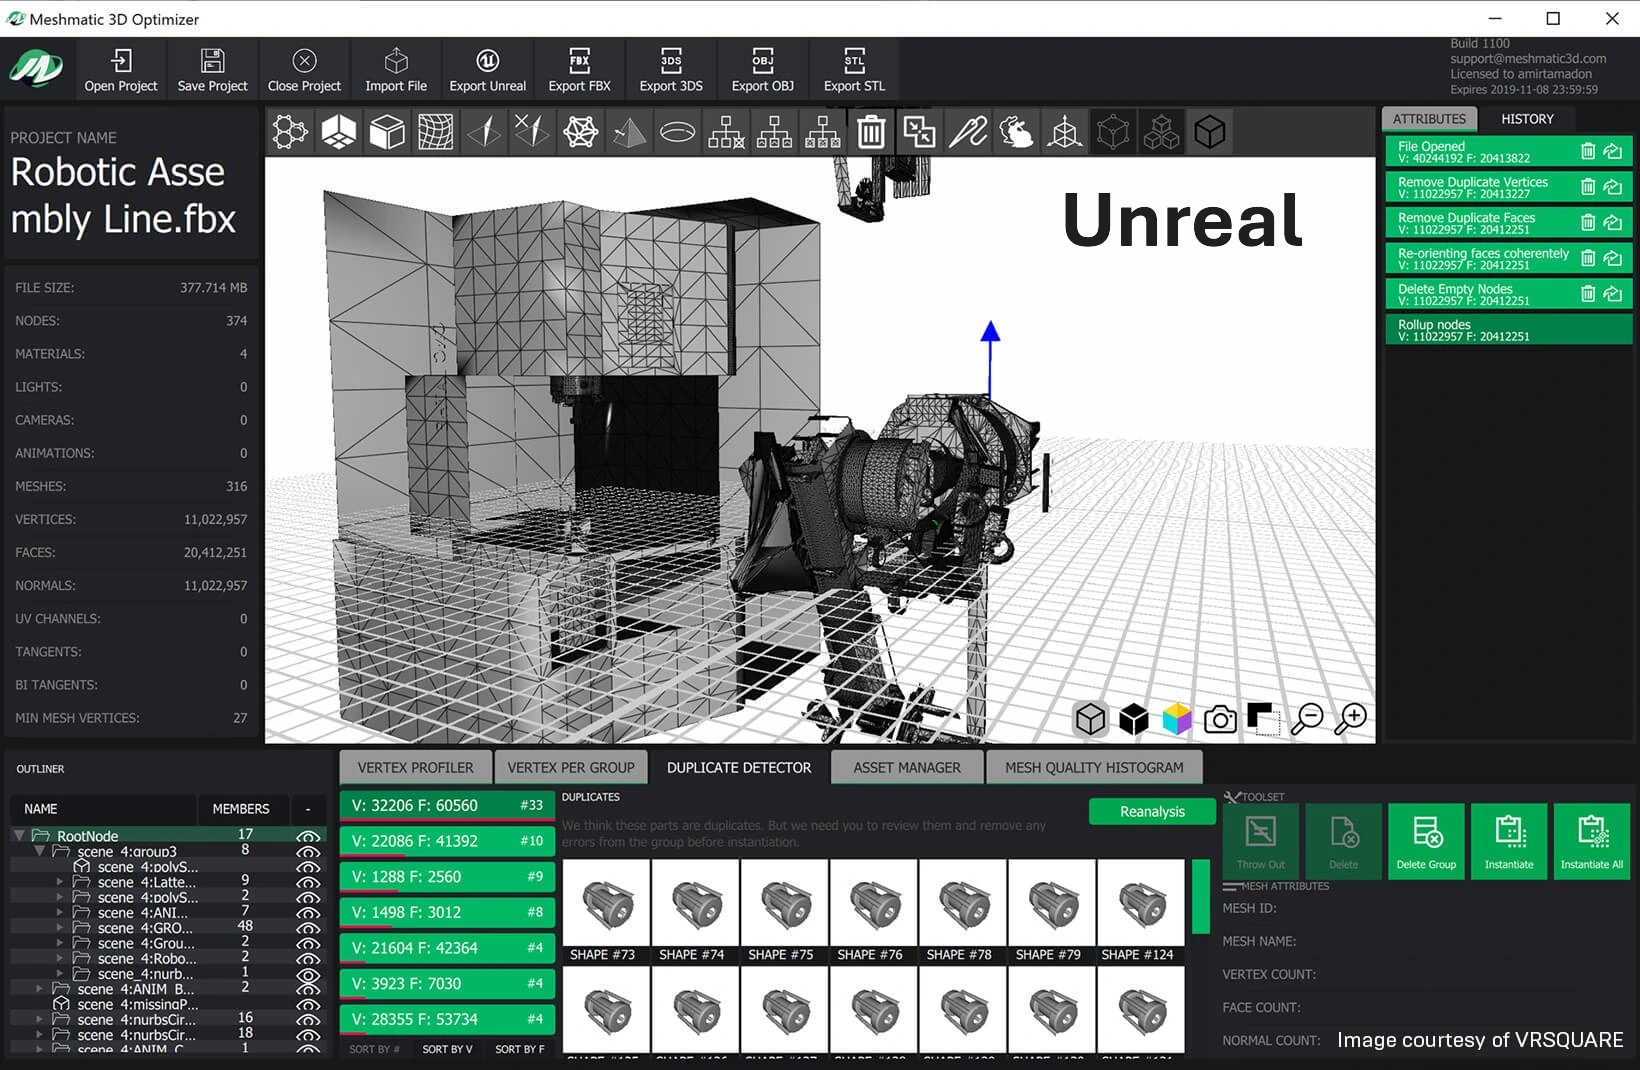
Task: Expand the scene_4:Latte... node
Action: pyautogui.click(x=60, y=882)
